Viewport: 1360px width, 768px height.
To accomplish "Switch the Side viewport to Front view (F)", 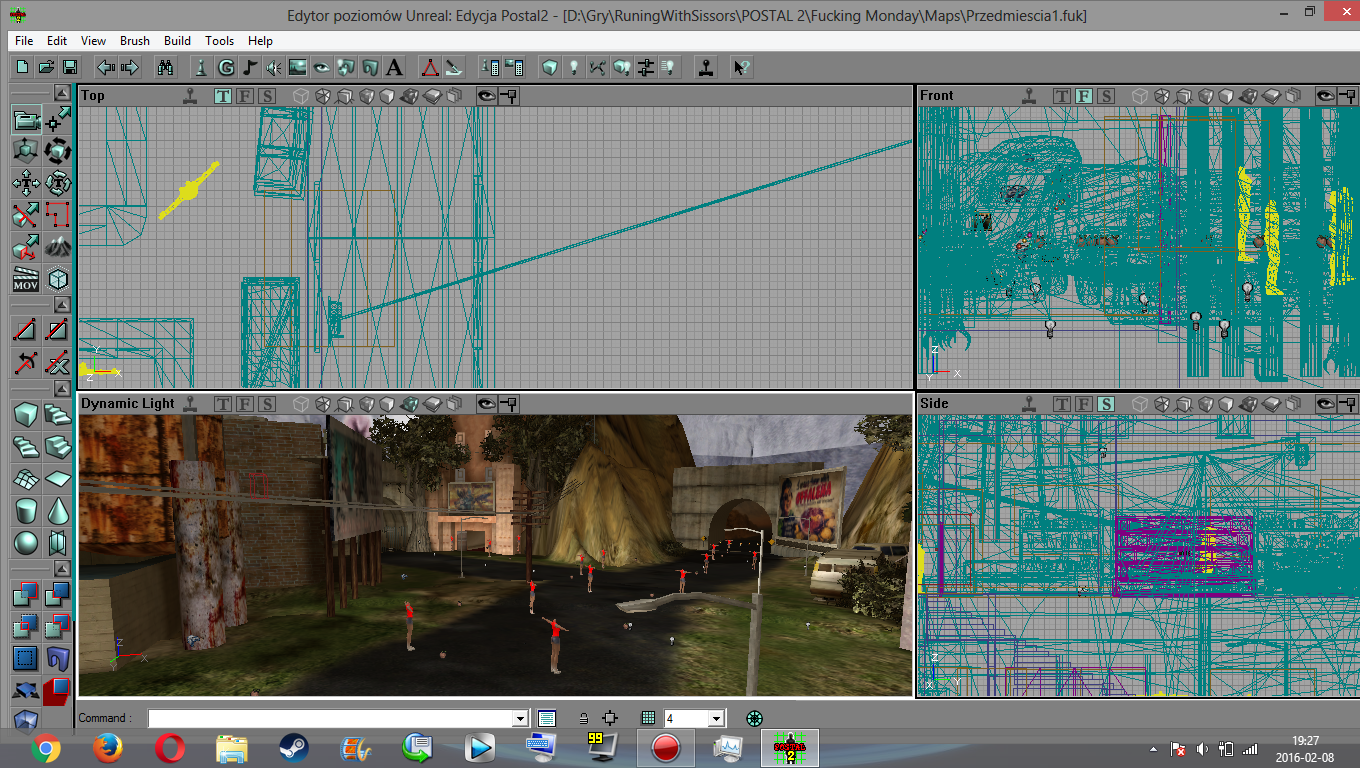I will tap(1084, 404).
